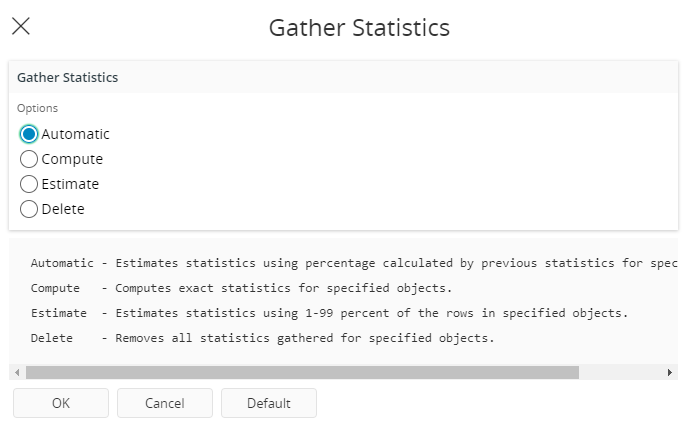Screen dimensions: 687x424
Task: Select the Automatic radio option
Action: 29,134
